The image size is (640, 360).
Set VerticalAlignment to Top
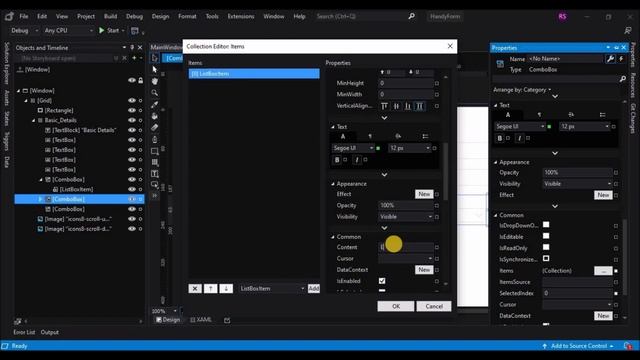[384, 106]
